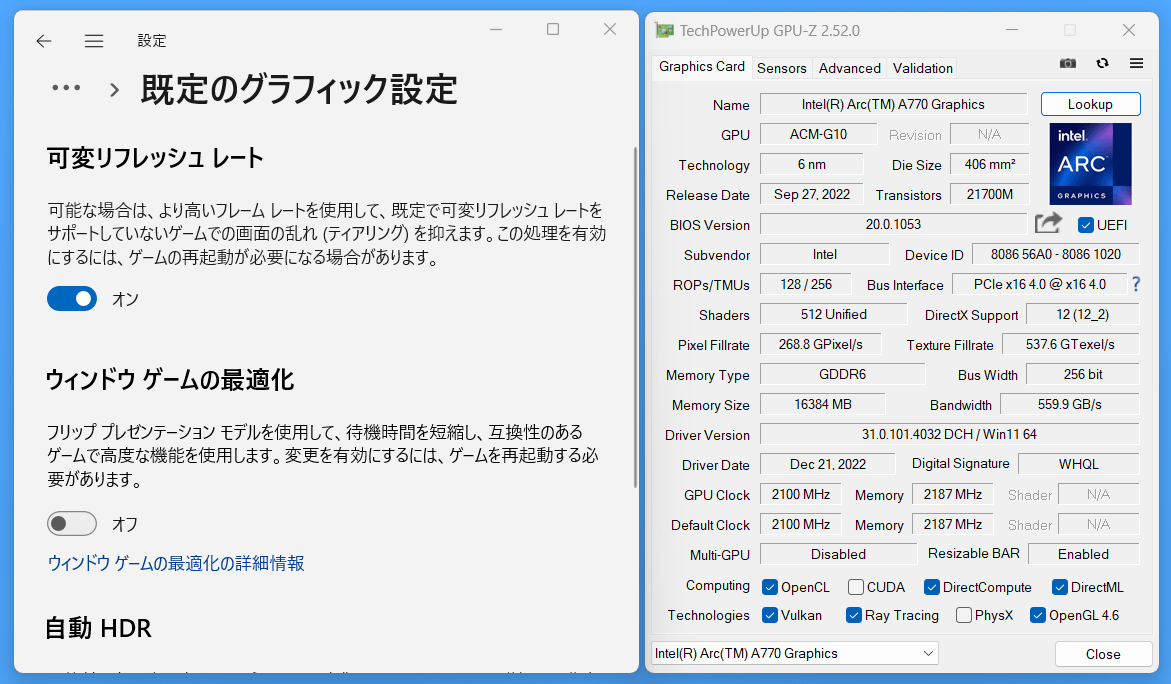Screen dimensions: 1171x684
Task: Toggle the UEFI checkbox
Action: 1086,225
